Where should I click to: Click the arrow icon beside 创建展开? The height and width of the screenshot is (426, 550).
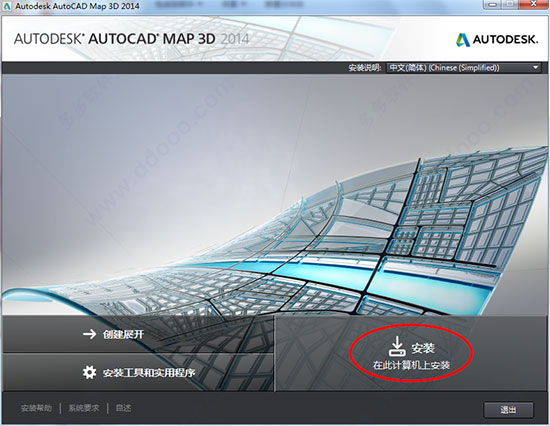[x=89, y=334]
